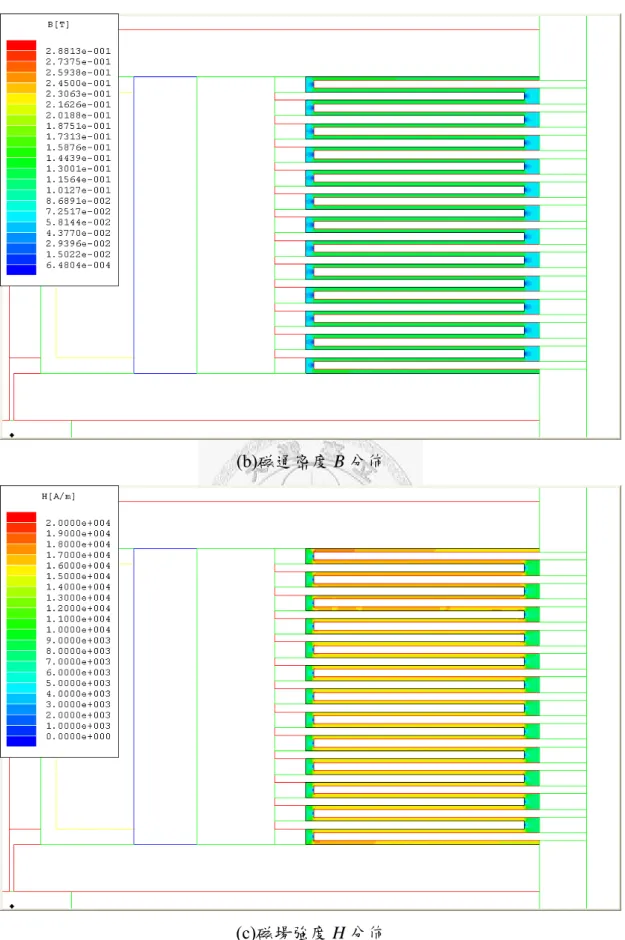Click the origin marker in the H plot
The width and height of the screenshot is (625, 940).
tap(12, 906)
